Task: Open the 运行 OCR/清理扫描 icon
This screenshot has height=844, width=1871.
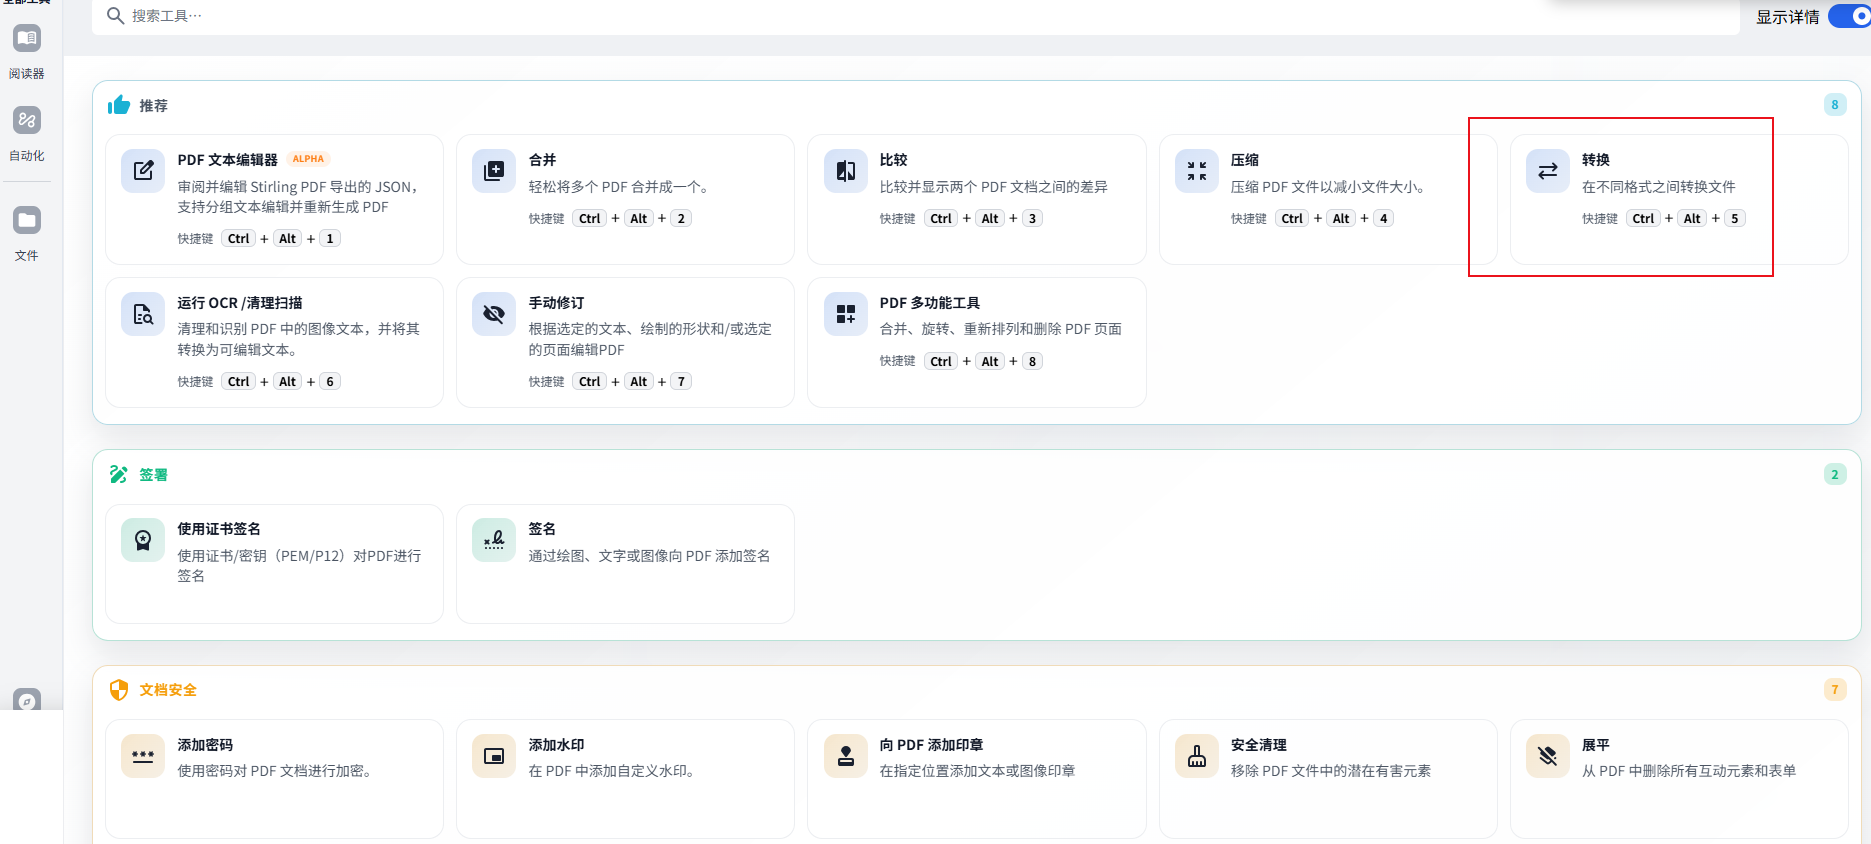Action: coord(143,314)
